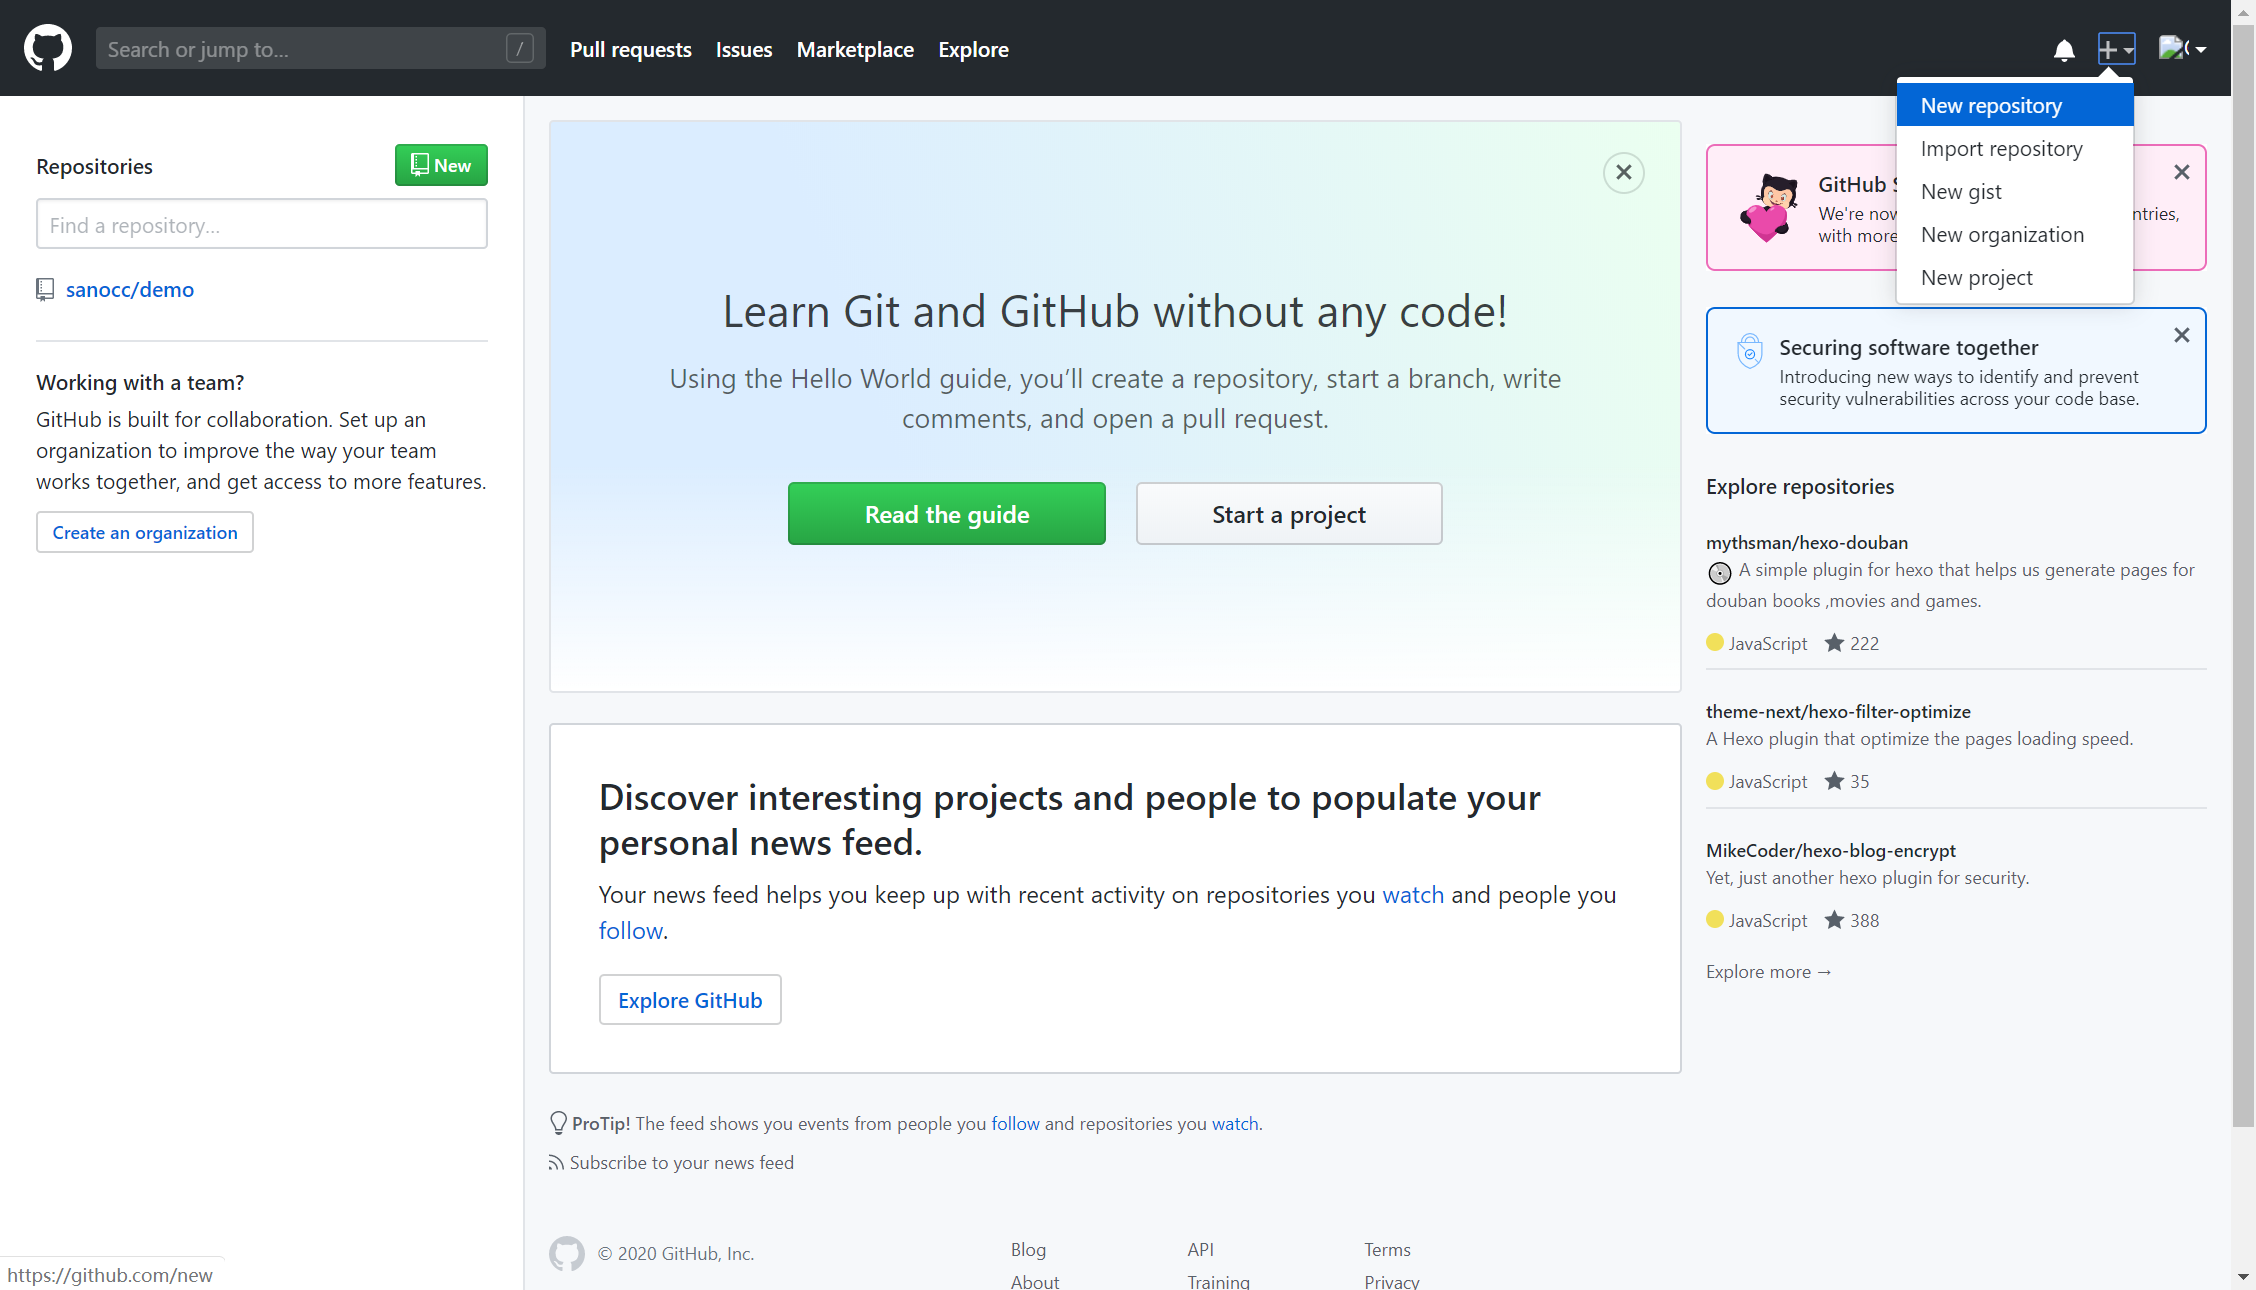Open the notifications bell icon
This screenshot has height=1290, width=2256.
[2063, 50]
